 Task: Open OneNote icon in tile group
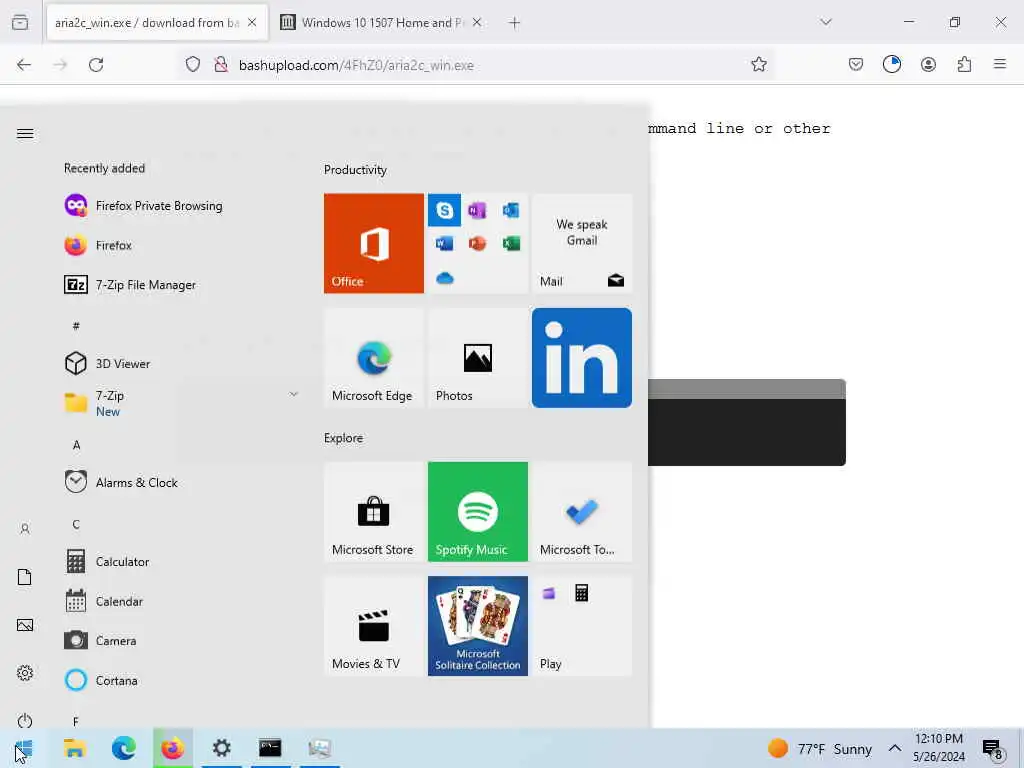coord(477,210)
